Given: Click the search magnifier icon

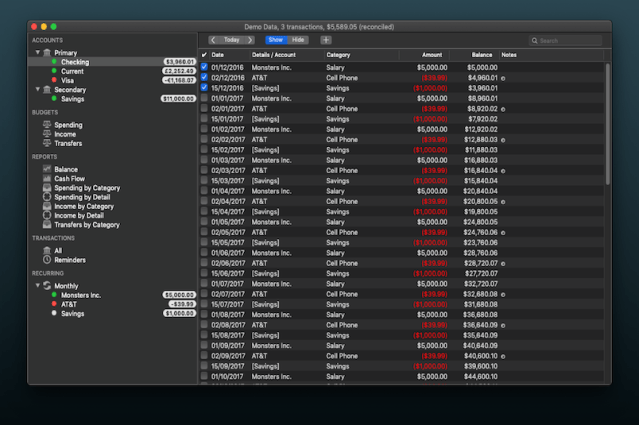Looking at the screenshot, I should 535,41.
